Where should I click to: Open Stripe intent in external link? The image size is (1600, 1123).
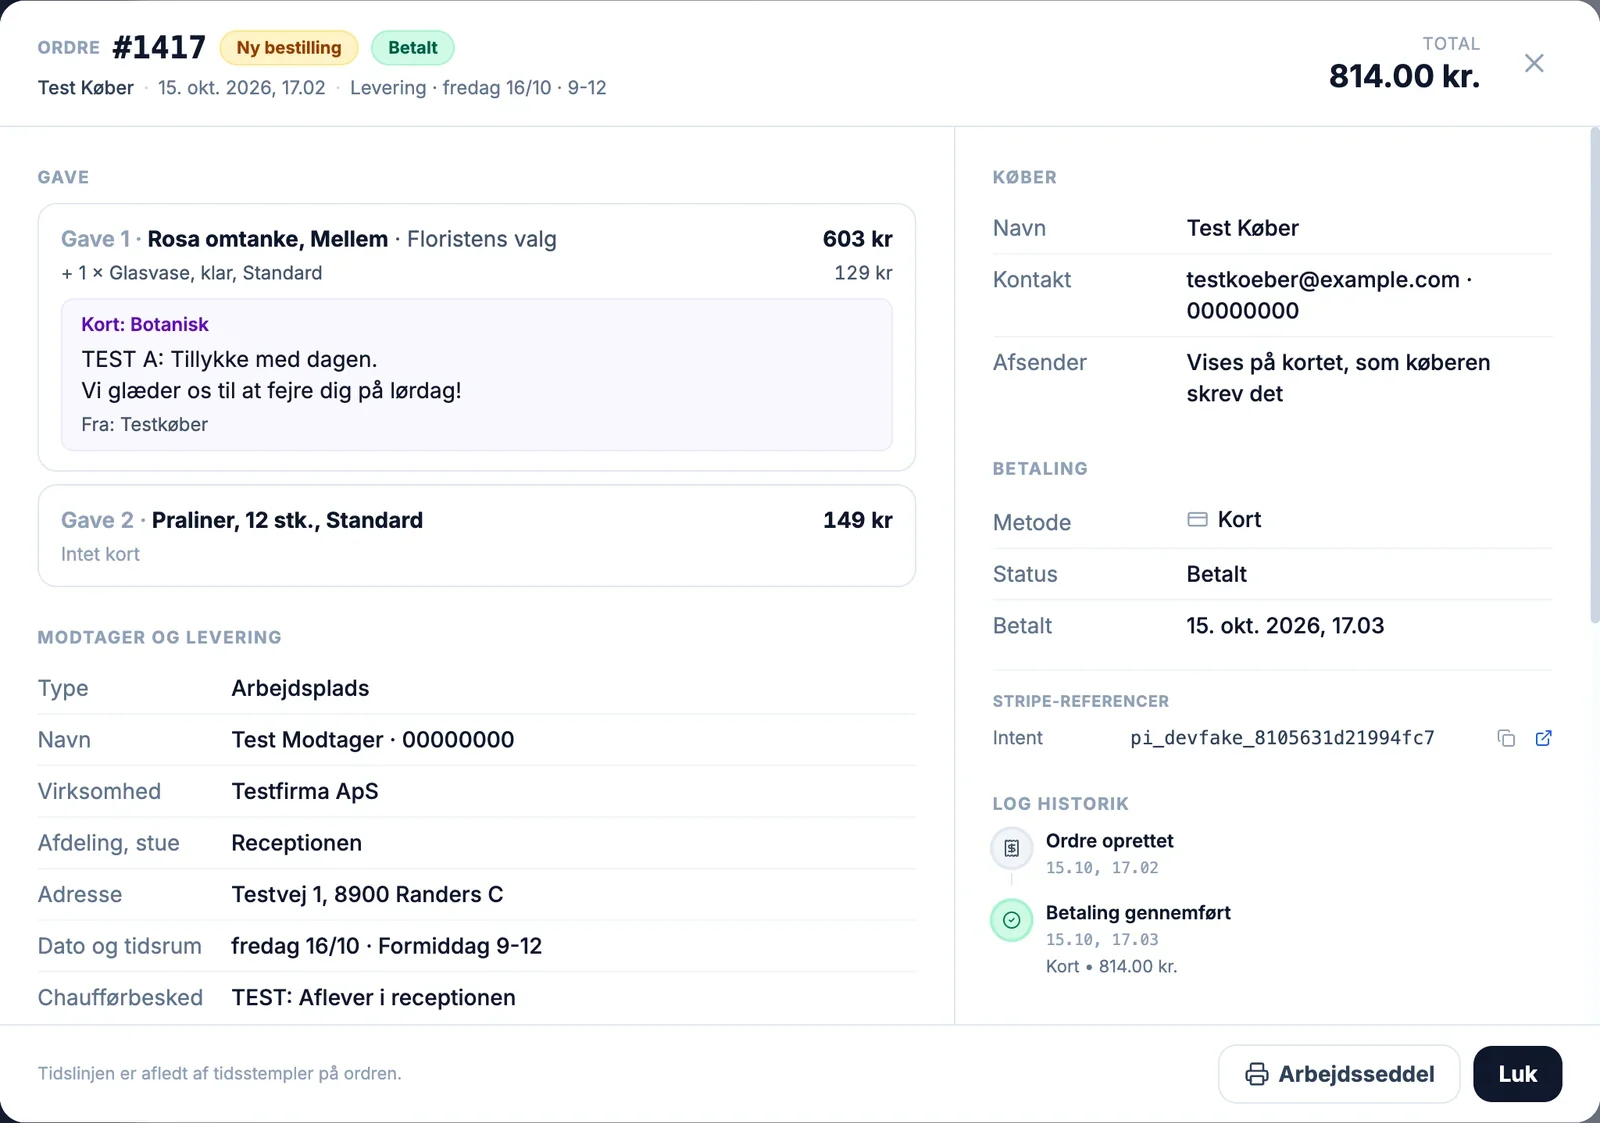click(x=1543, y=738)
